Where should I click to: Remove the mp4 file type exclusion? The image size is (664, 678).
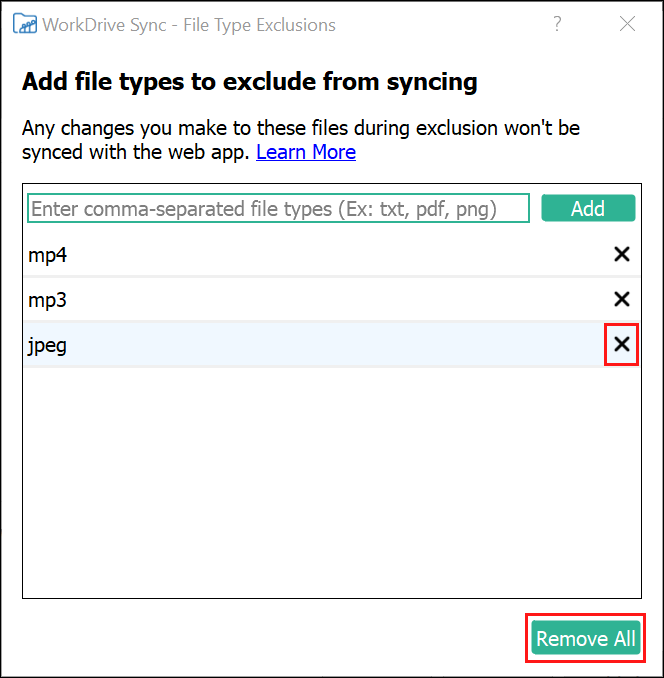coord(622,254)
